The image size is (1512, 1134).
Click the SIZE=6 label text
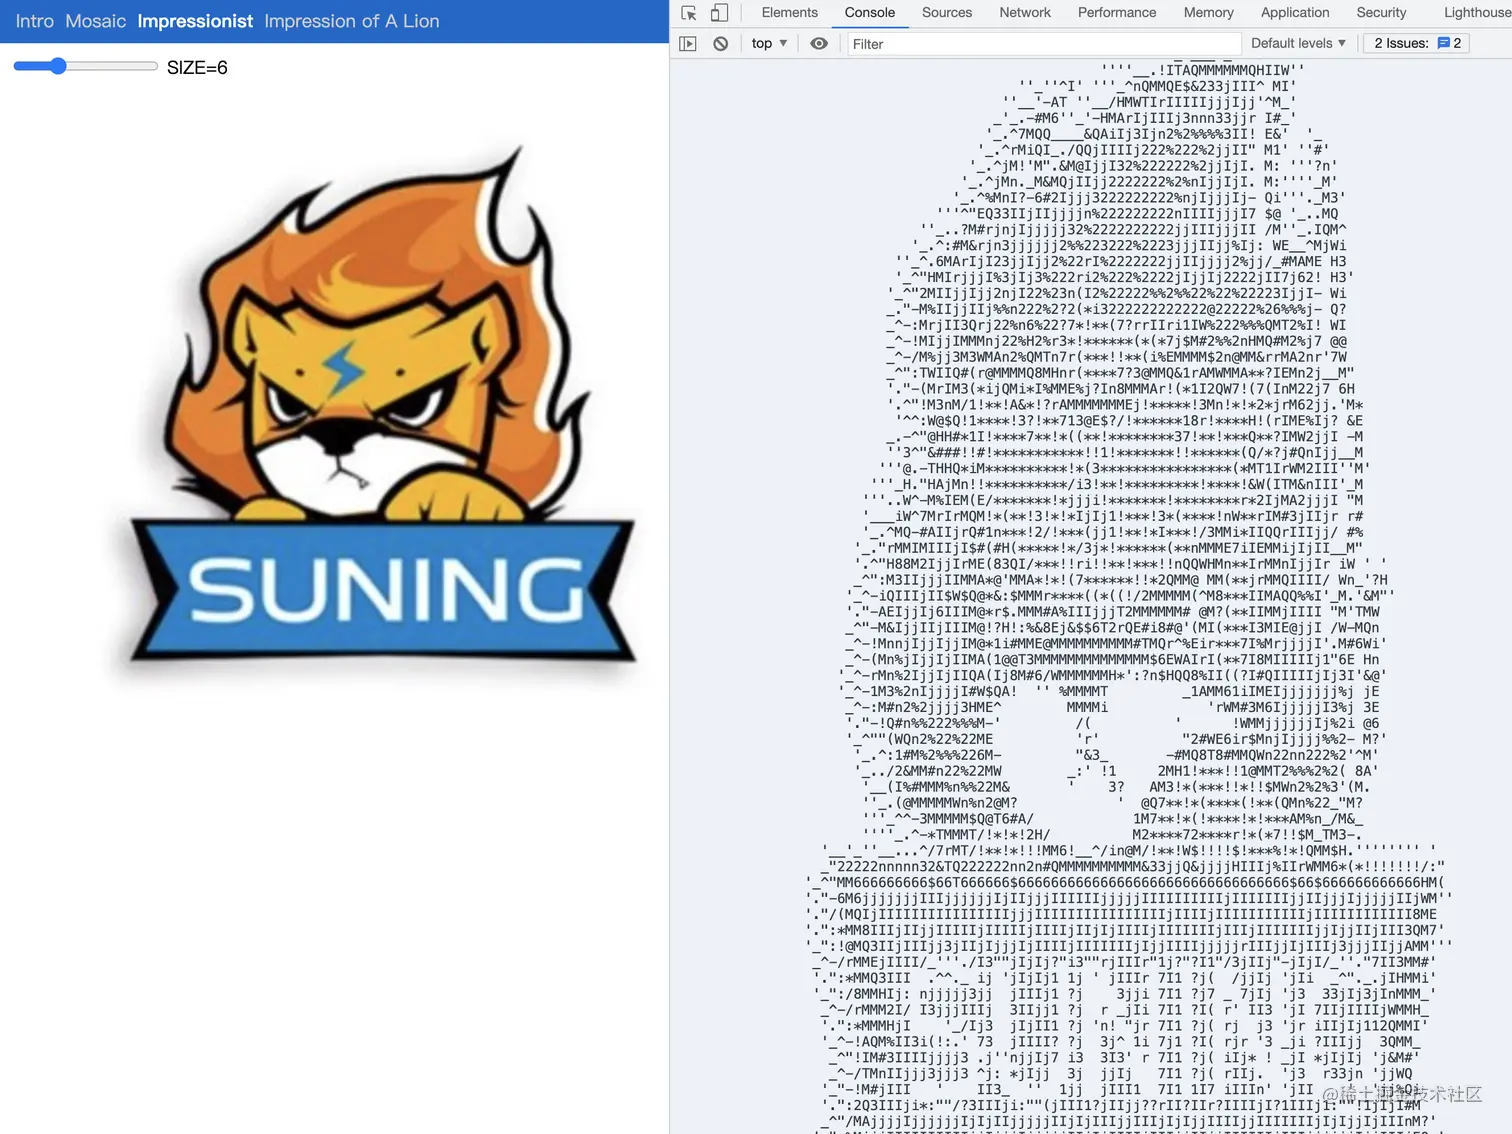[197, 68]
